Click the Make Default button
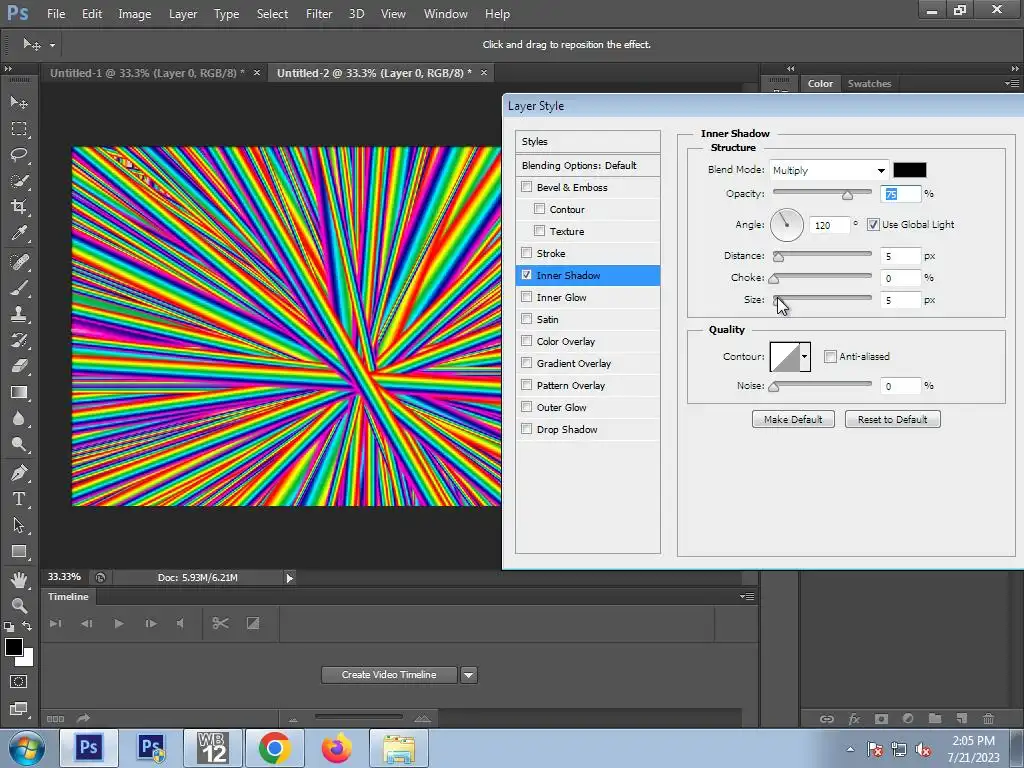Screen dimensions: 1024x768 [x=793, y=419]
